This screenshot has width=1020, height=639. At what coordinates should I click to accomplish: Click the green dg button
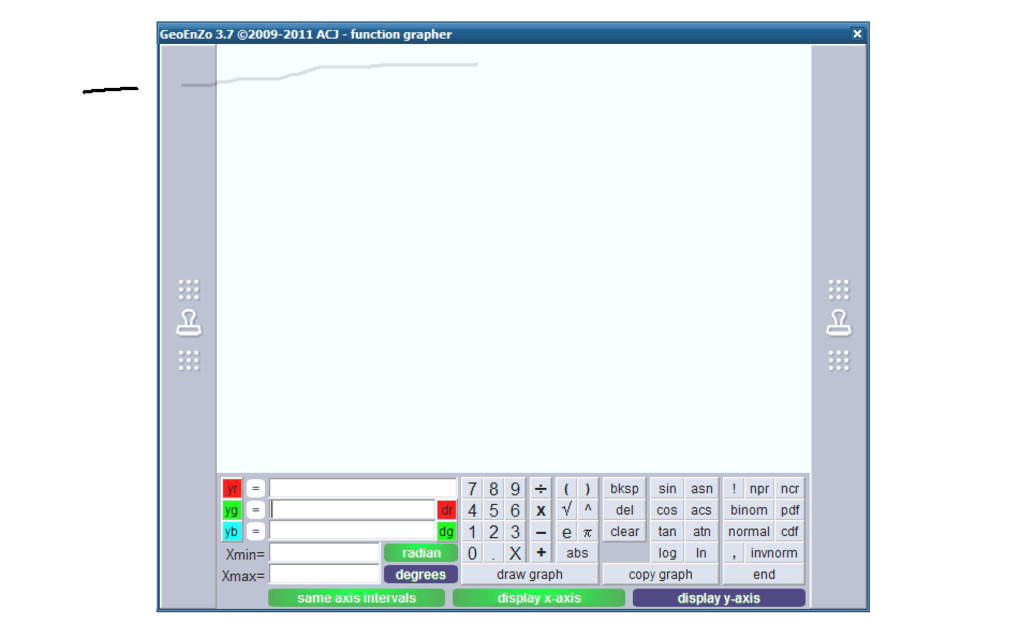446,532
